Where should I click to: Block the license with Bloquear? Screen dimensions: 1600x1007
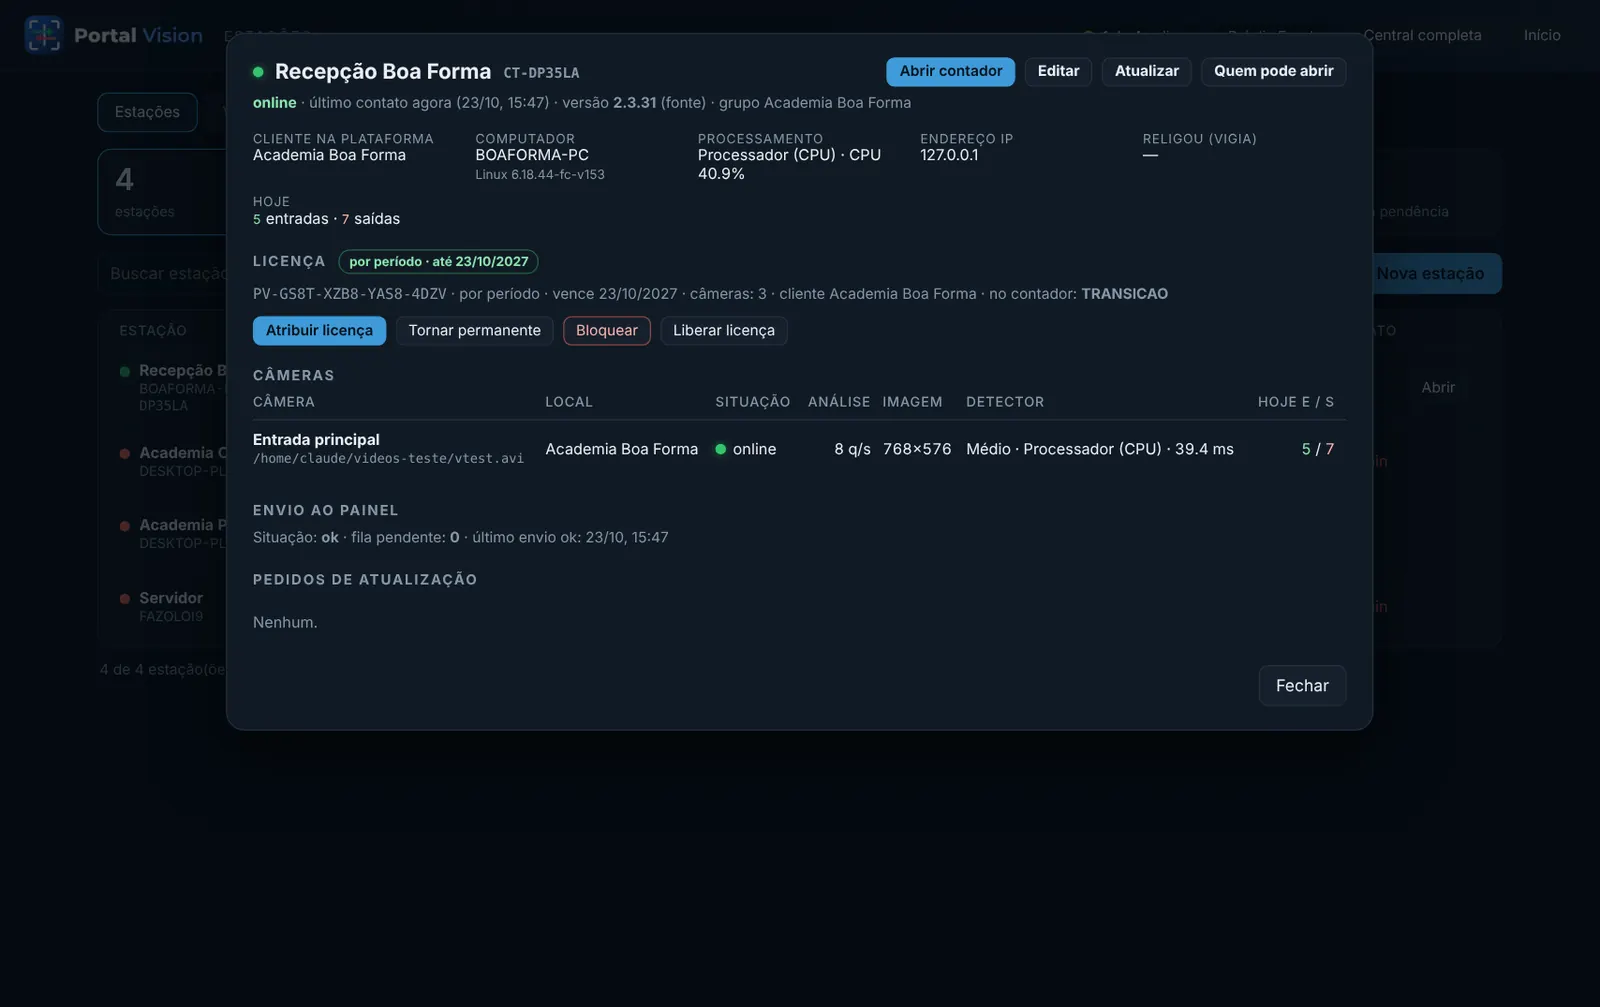606,331
